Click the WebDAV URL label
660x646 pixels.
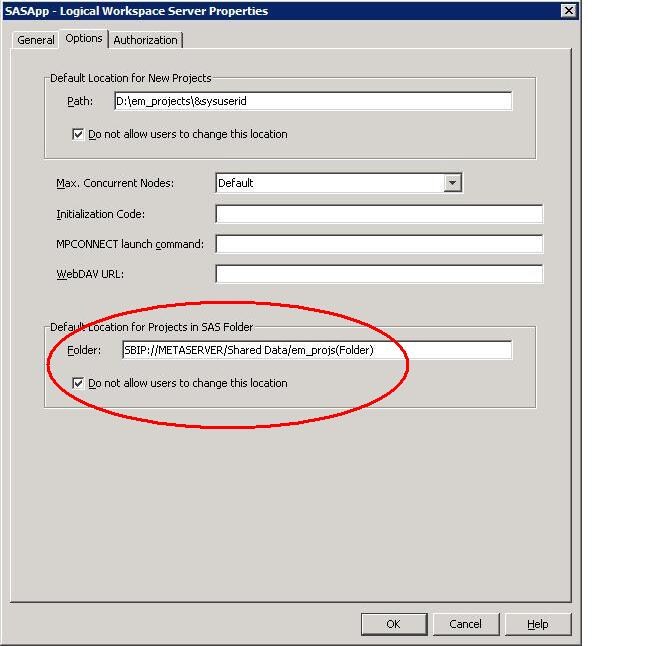(x=90, y=275)
